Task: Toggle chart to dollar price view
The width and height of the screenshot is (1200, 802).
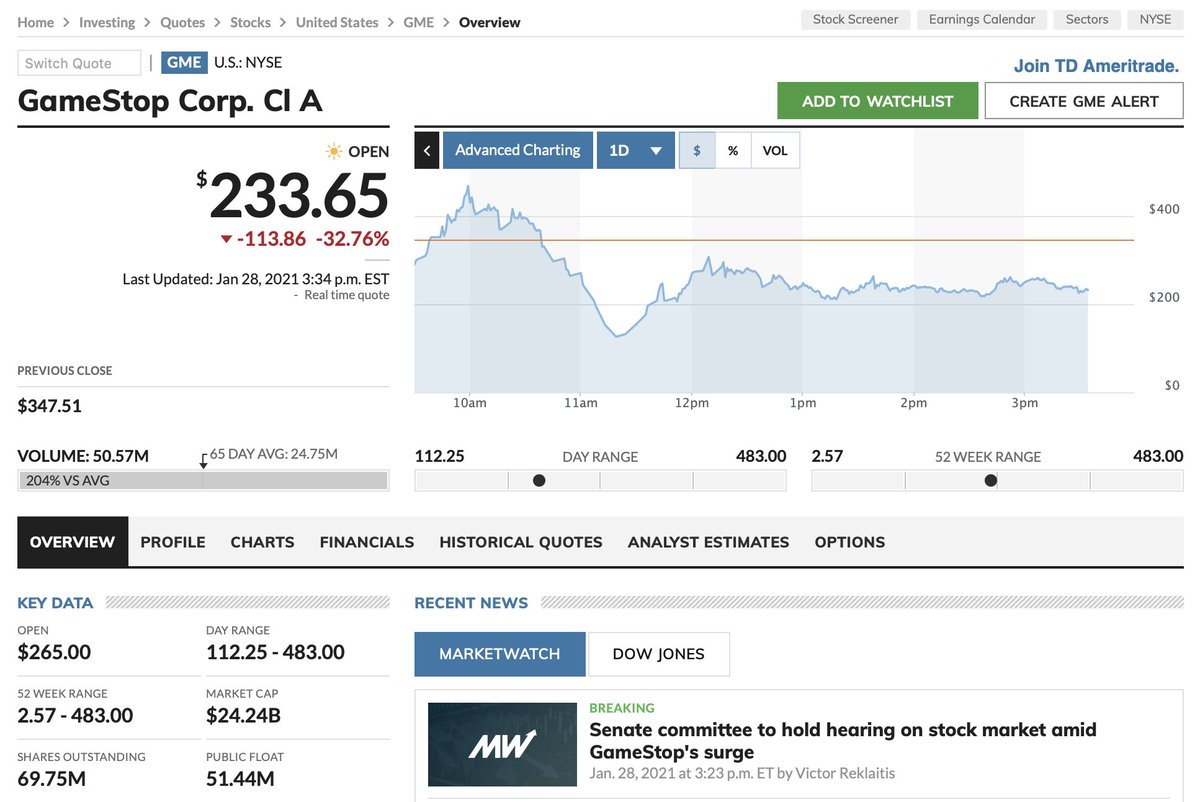Action: (x=697, y=150)
